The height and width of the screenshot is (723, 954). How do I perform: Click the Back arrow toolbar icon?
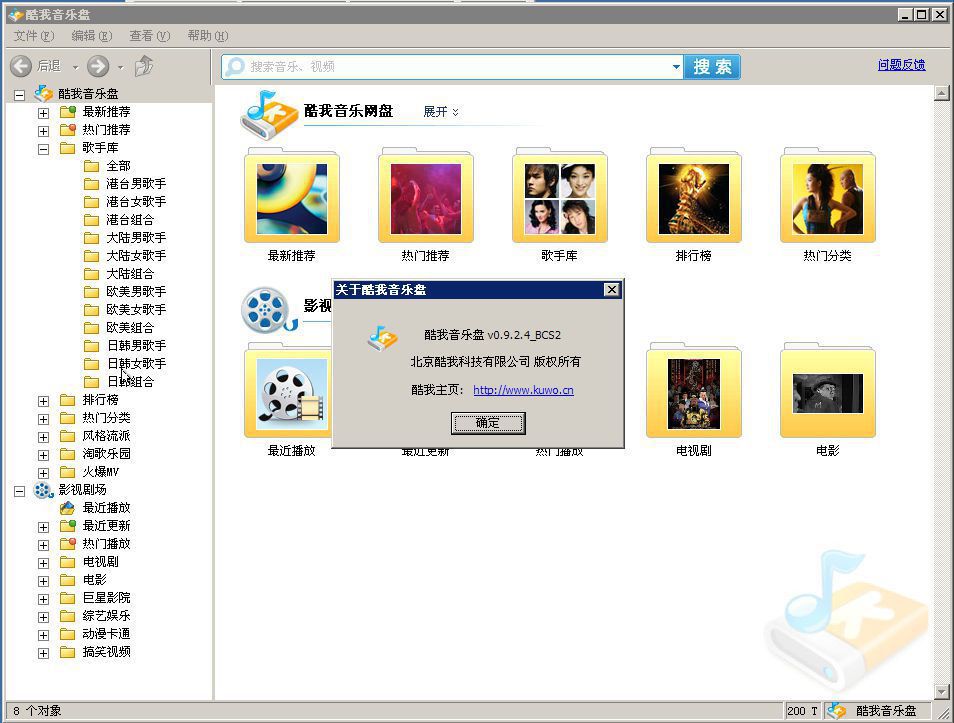(x=21, y=66)
